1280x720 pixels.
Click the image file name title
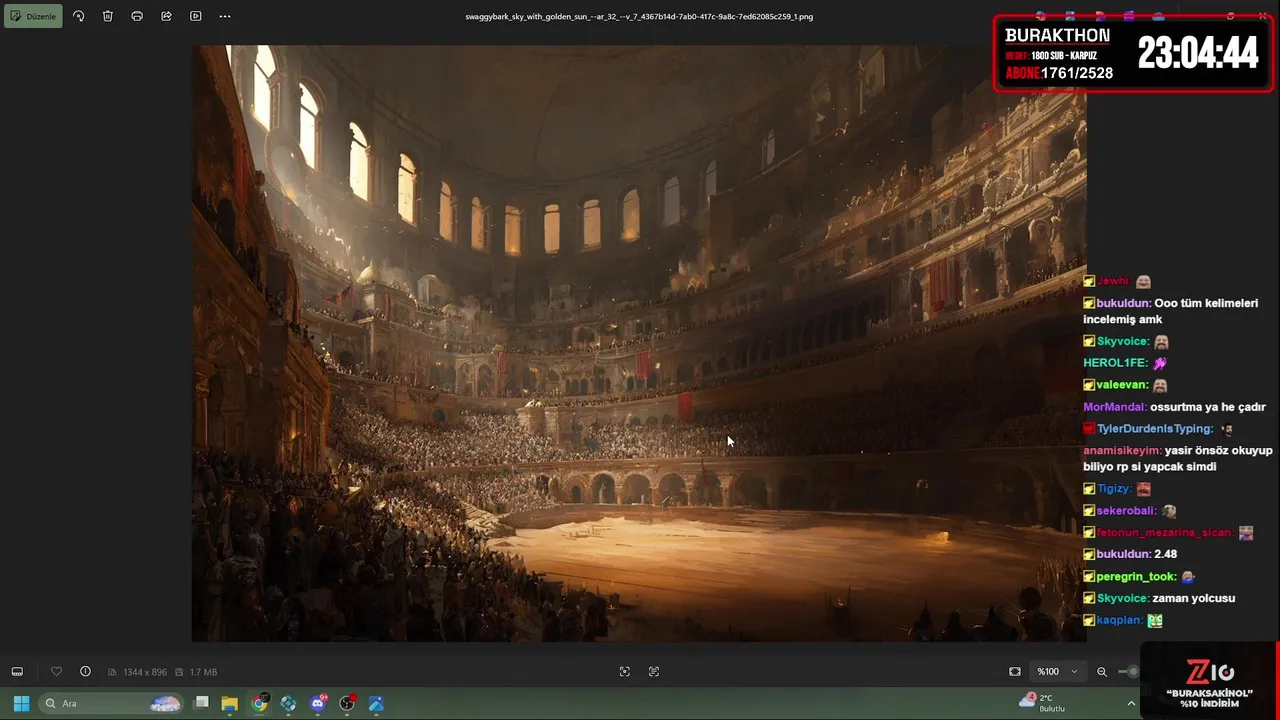coord(639,16)
